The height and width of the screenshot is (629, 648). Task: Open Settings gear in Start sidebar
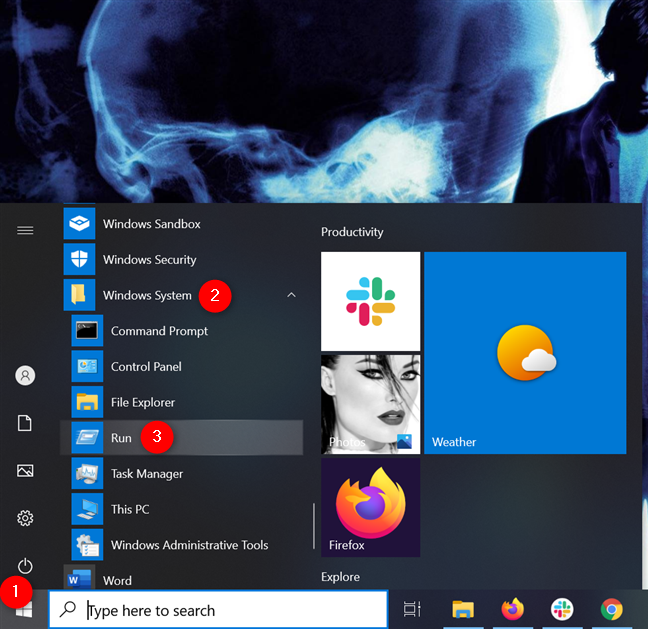[x=25, y=518]
